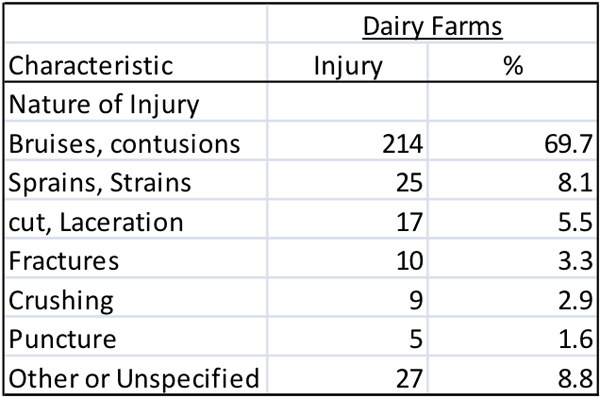Click the cut, Laceration label
The width and height of the screenshot is (600, 398).
click(x=96, y=222)
